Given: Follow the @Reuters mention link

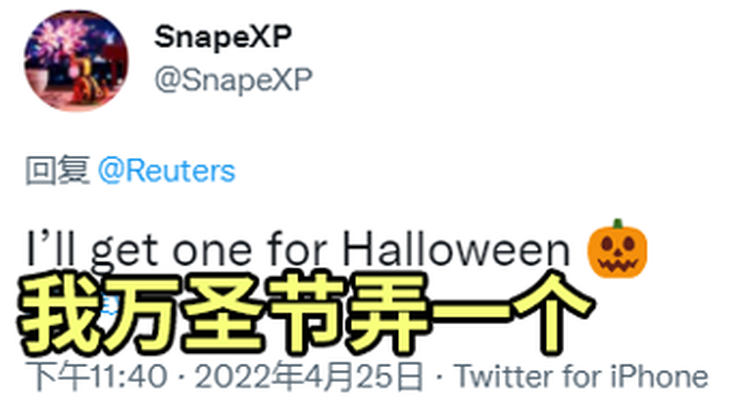Looking at the screenshot, I should [166, 171].
